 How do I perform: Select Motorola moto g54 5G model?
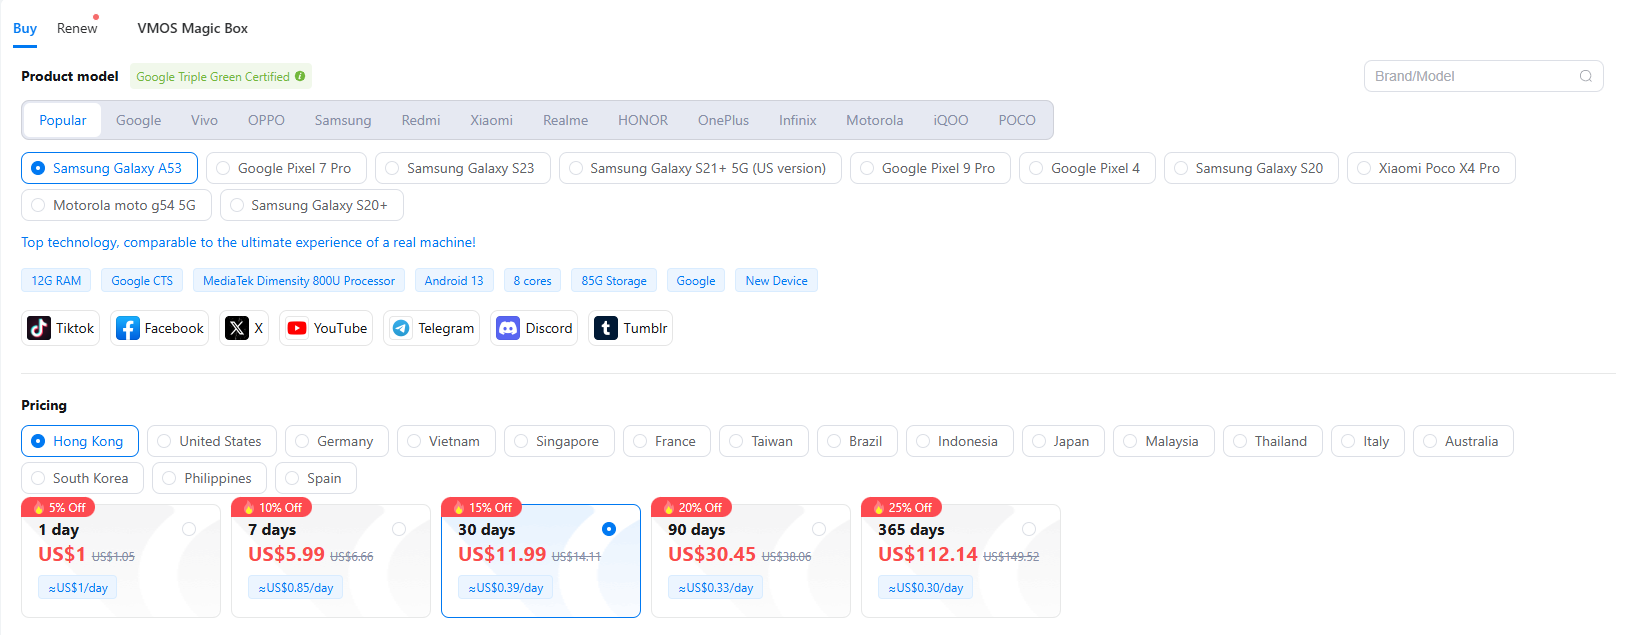(x=116, y=205)
